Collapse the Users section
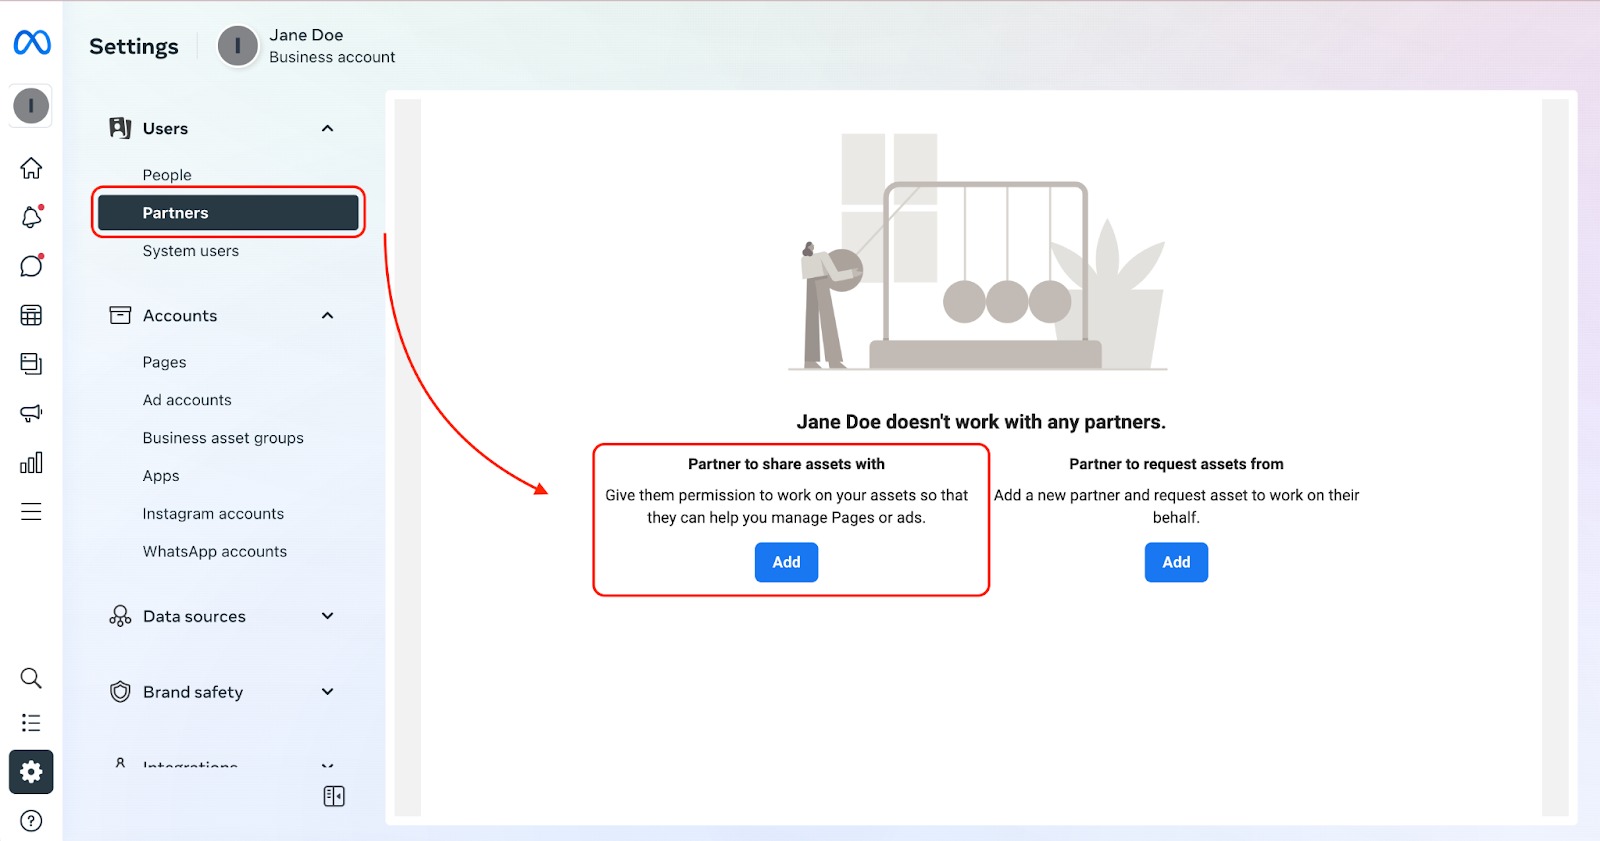The width and height of the screenshot is (1600, 841). click(x=327, y=129)
